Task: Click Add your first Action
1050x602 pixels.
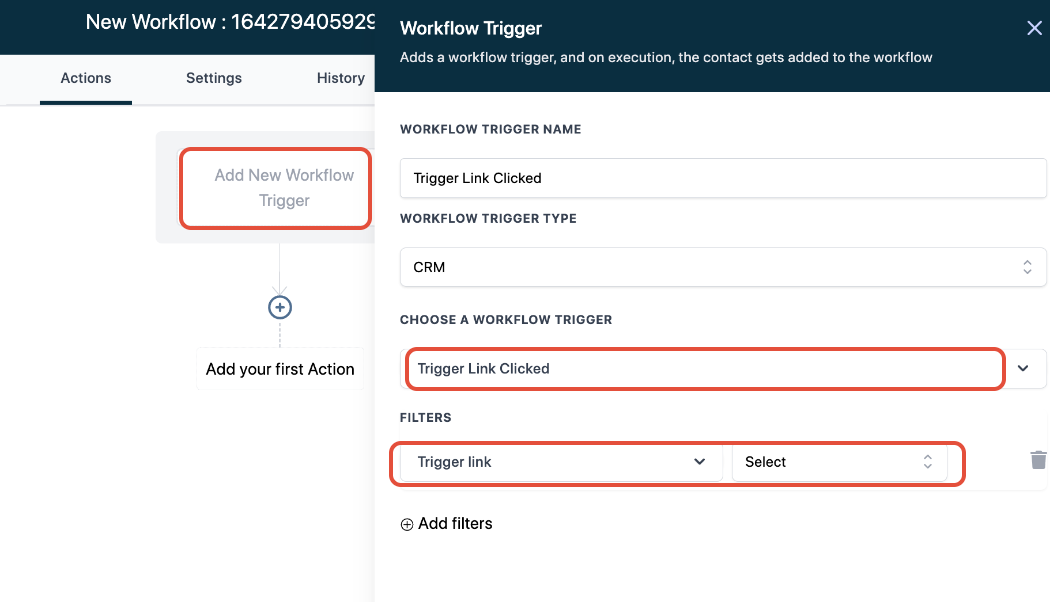Action: tap(280, 369)
